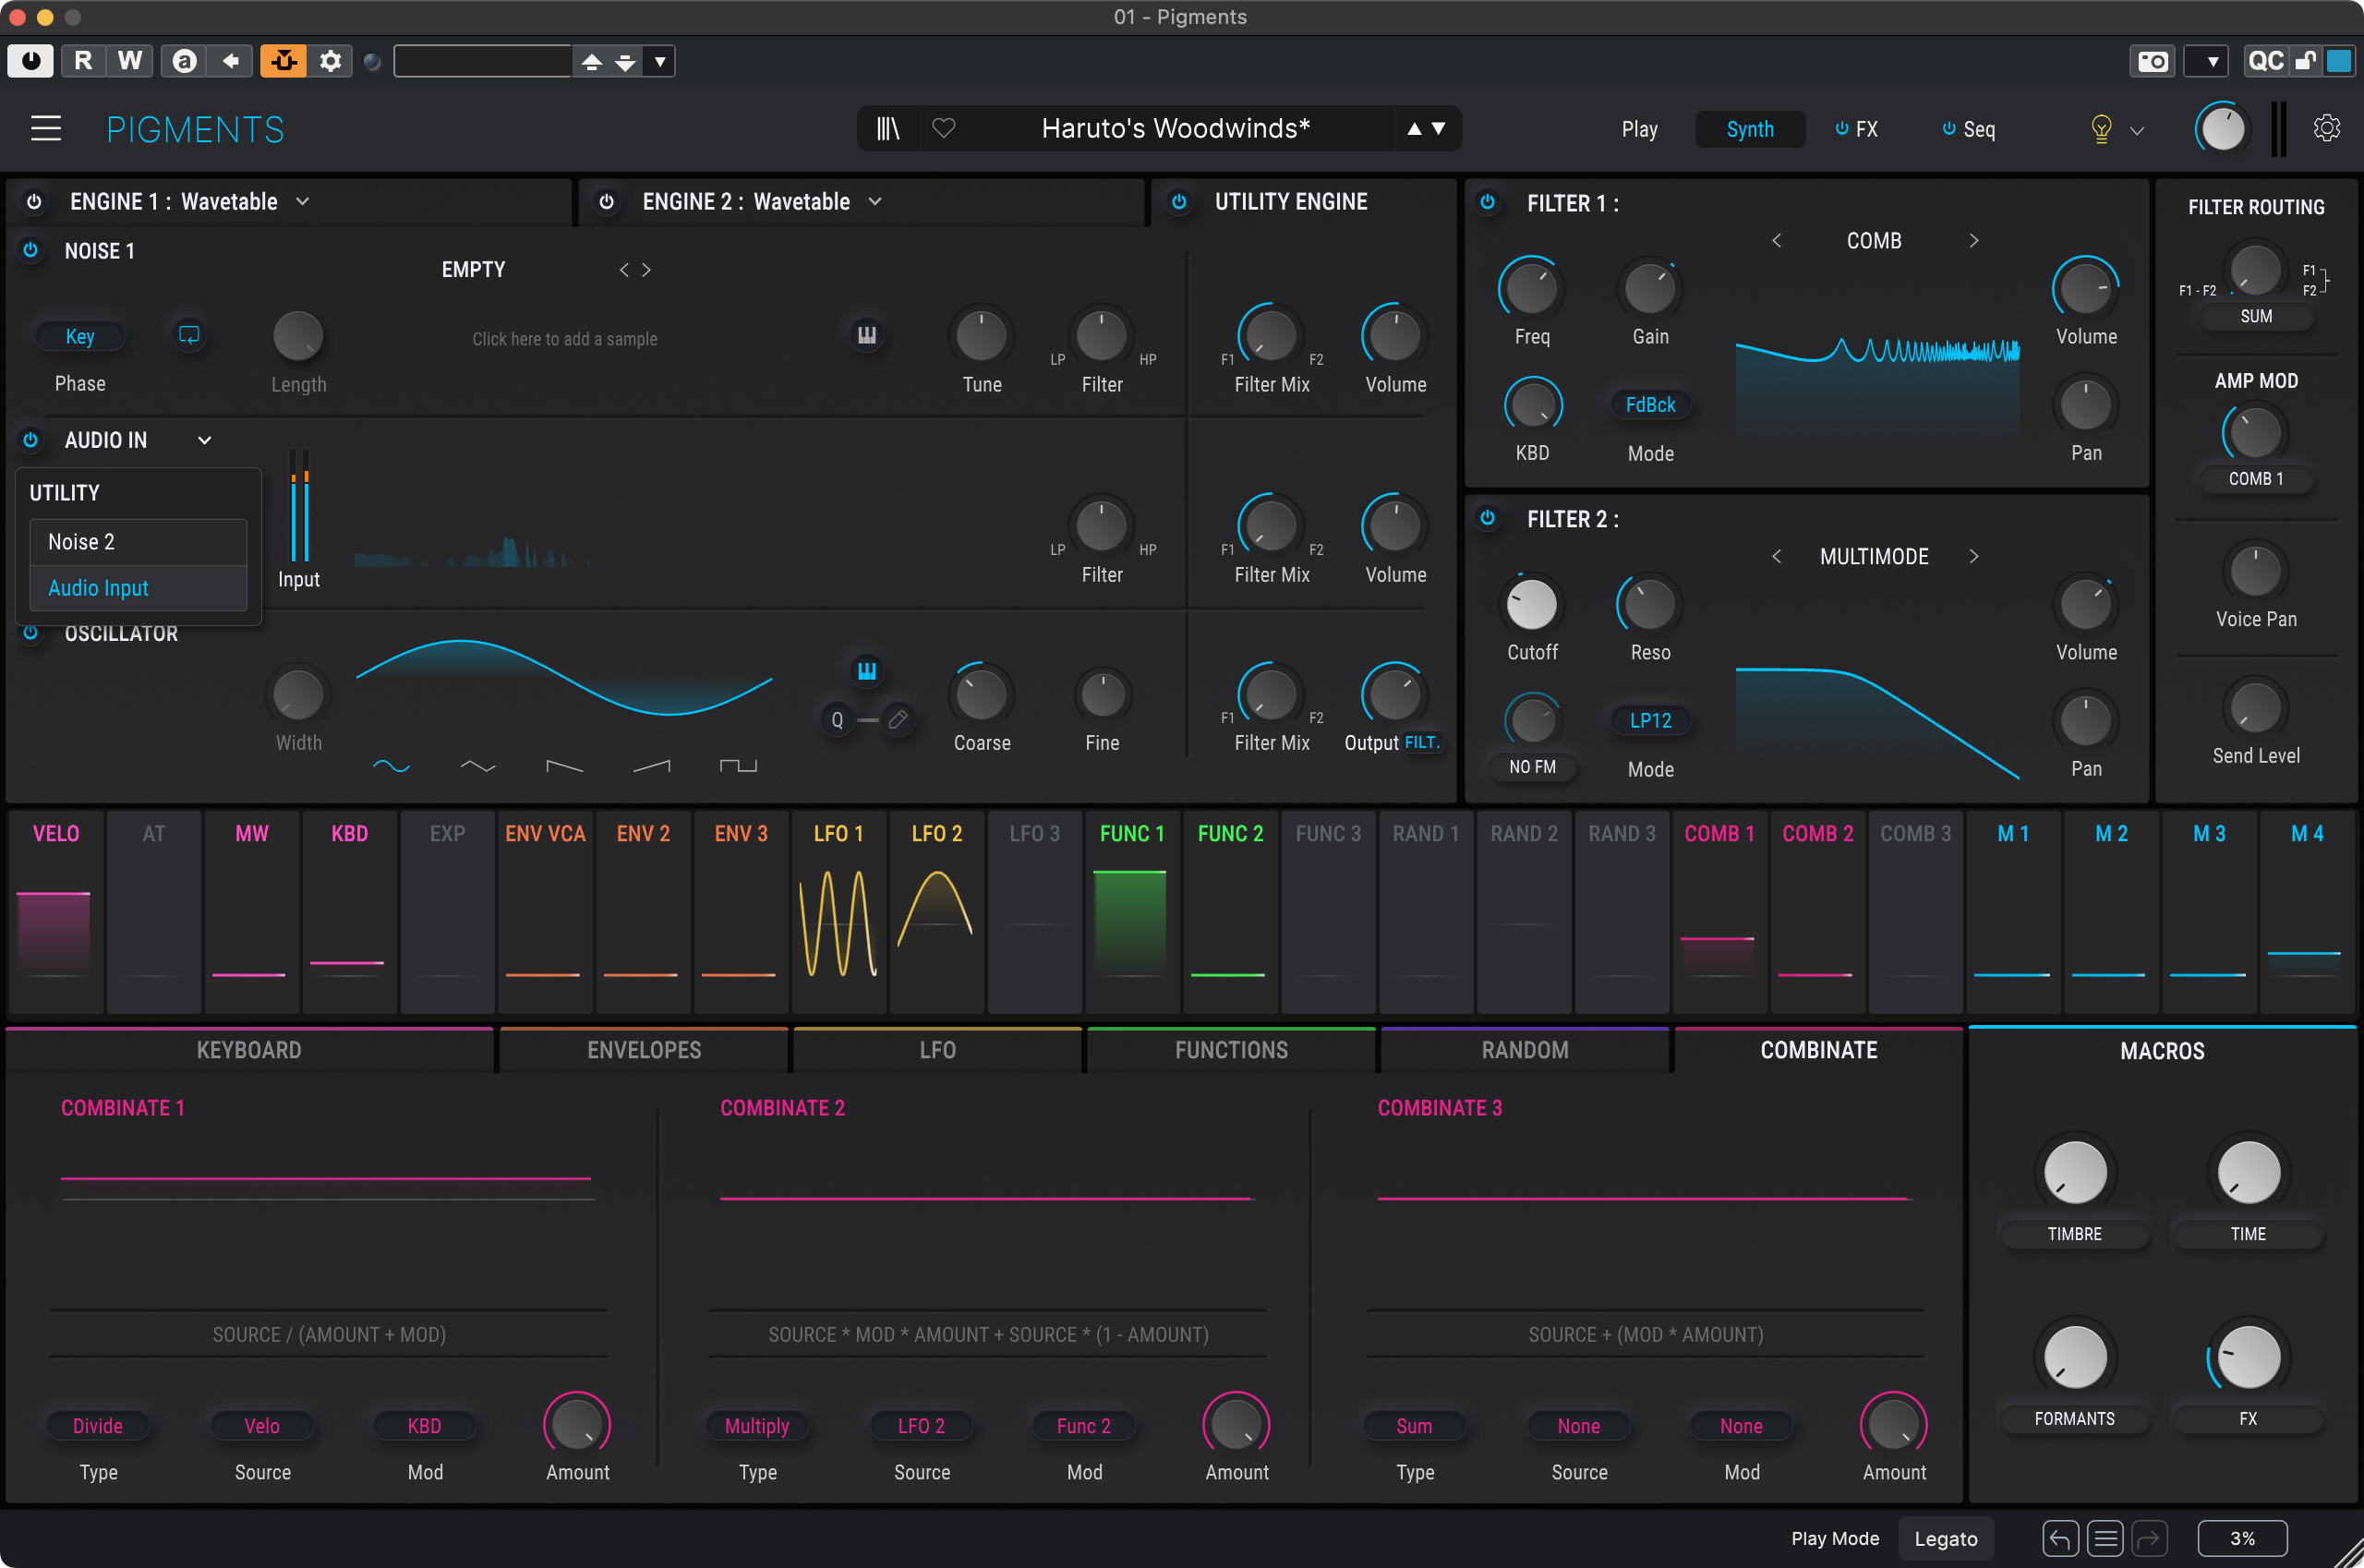Adjust the Filter 2 Cutoff knob
This screenshot has height=1568, width=2364.
click(x=1532, y=605)
